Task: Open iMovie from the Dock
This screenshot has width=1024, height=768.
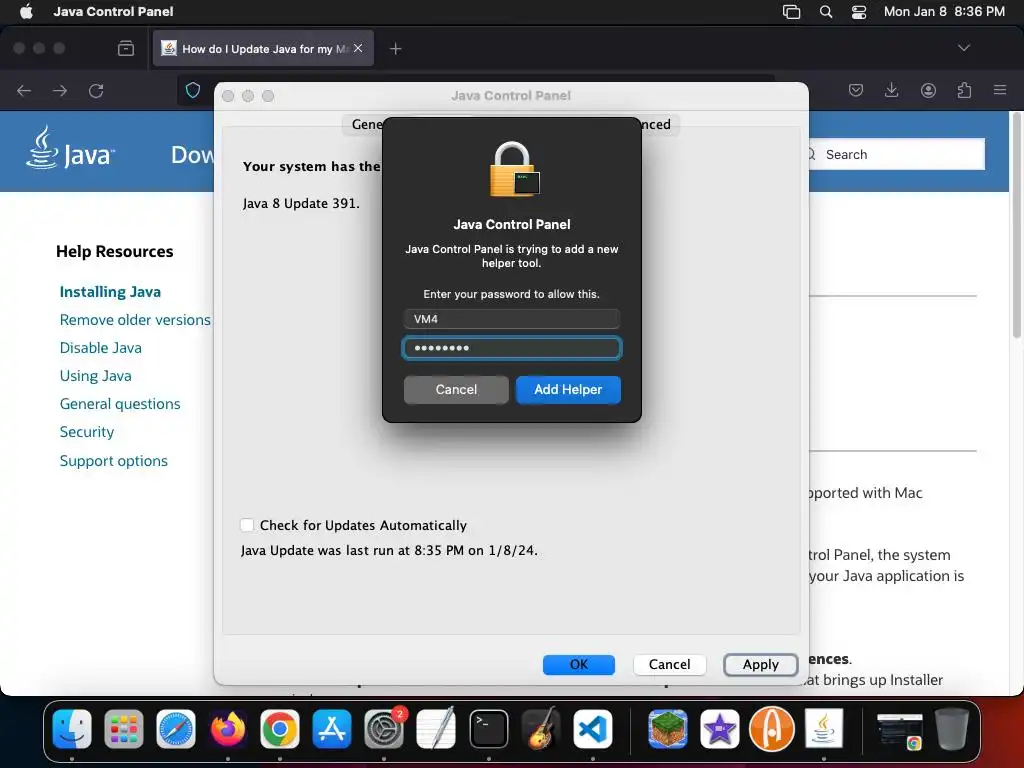Action: [x=720, y=729]
